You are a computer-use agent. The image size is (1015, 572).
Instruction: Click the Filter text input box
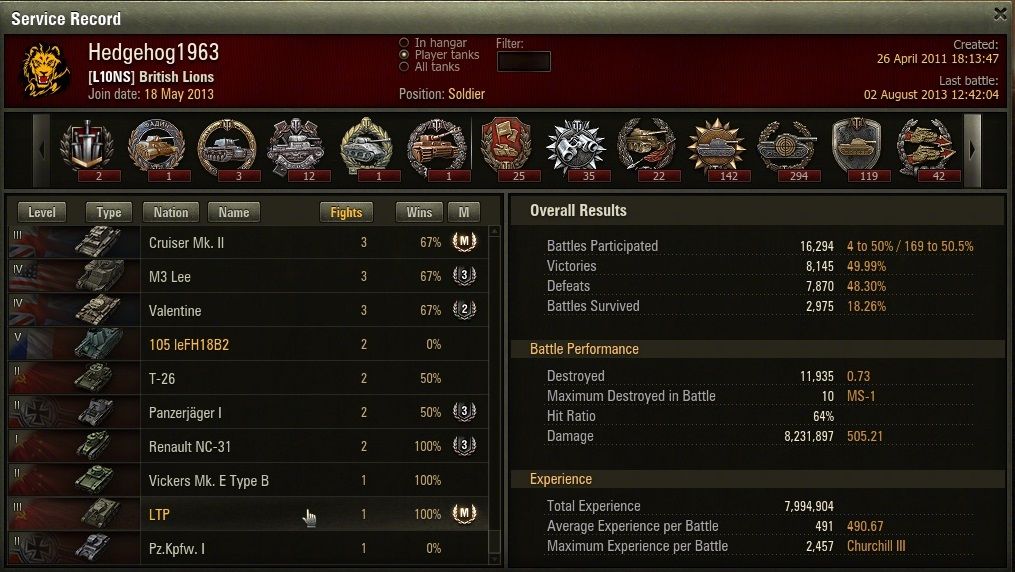(524, 61)
